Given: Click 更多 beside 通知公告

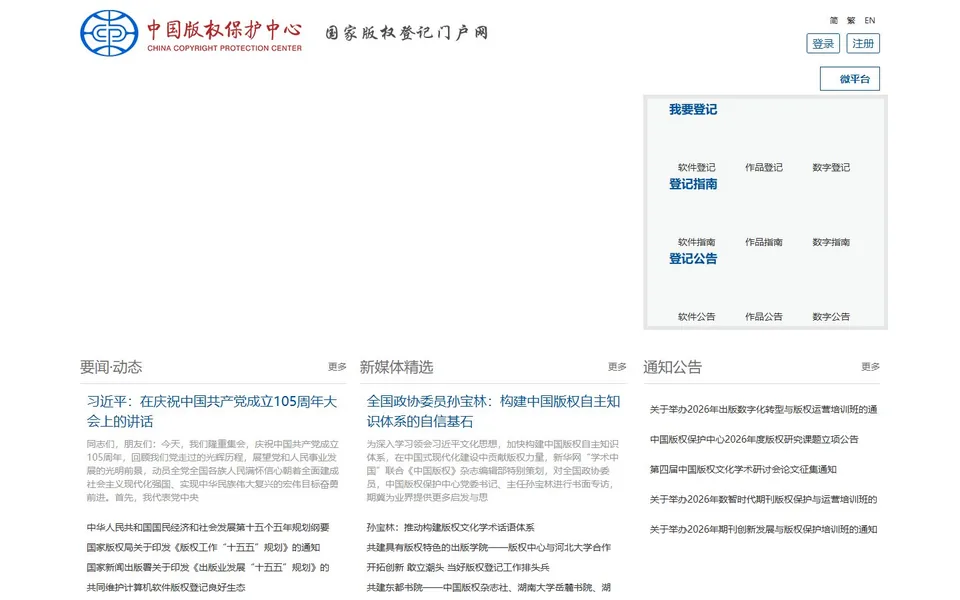Looking at the screenshot, I should click(871, 367).
